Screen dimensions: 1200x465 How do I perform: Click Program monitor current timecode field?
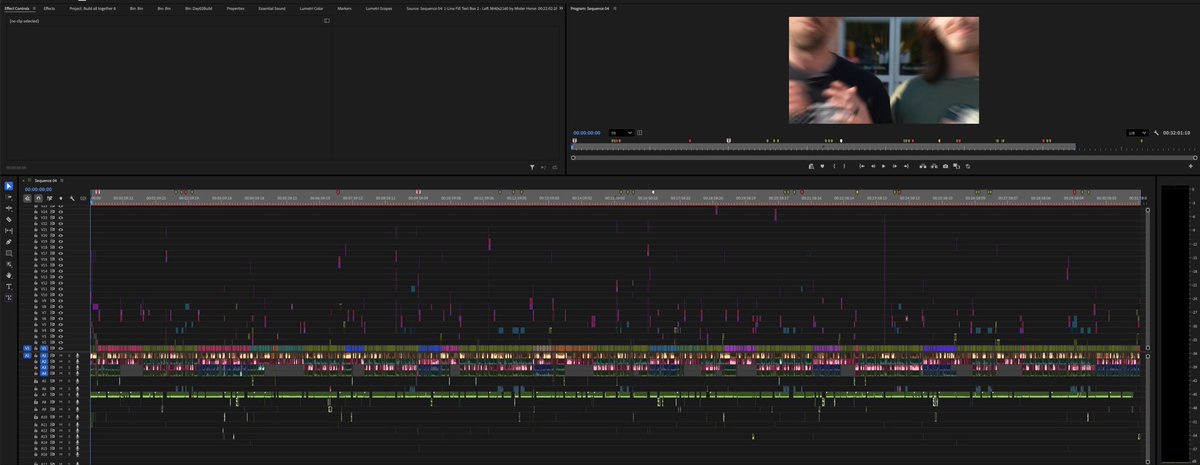coord(587,132)
